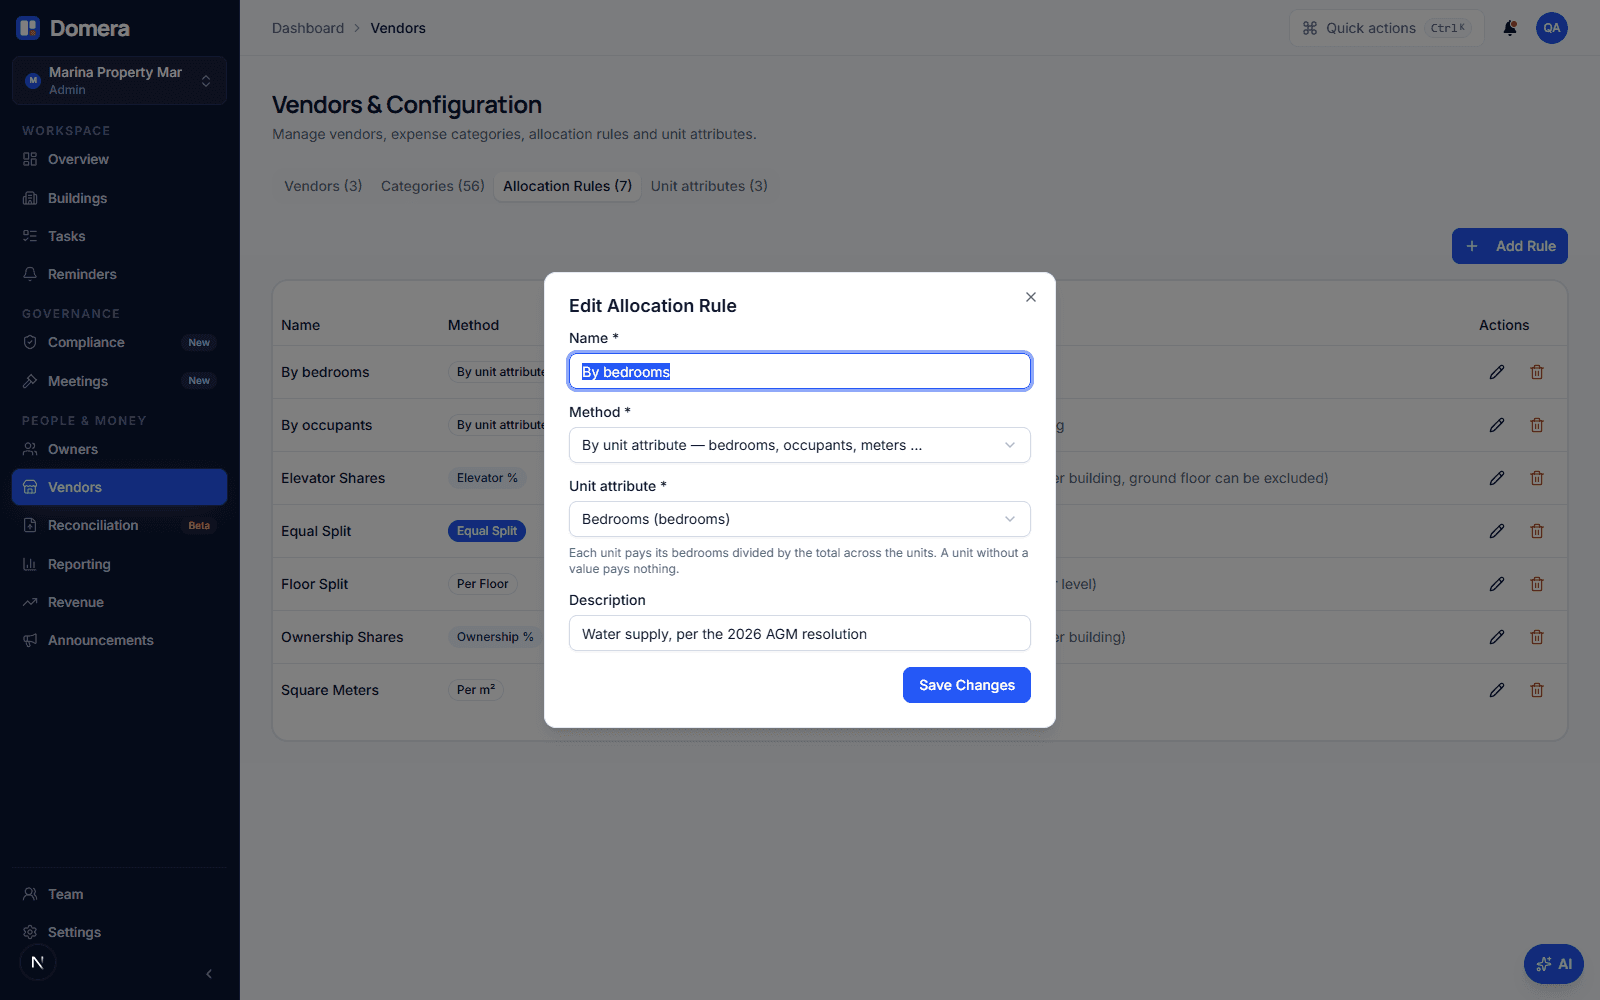The image size is (1600, 1000).
Task: Open Announcements in the sidebar
Action: [x=119, y=640]
